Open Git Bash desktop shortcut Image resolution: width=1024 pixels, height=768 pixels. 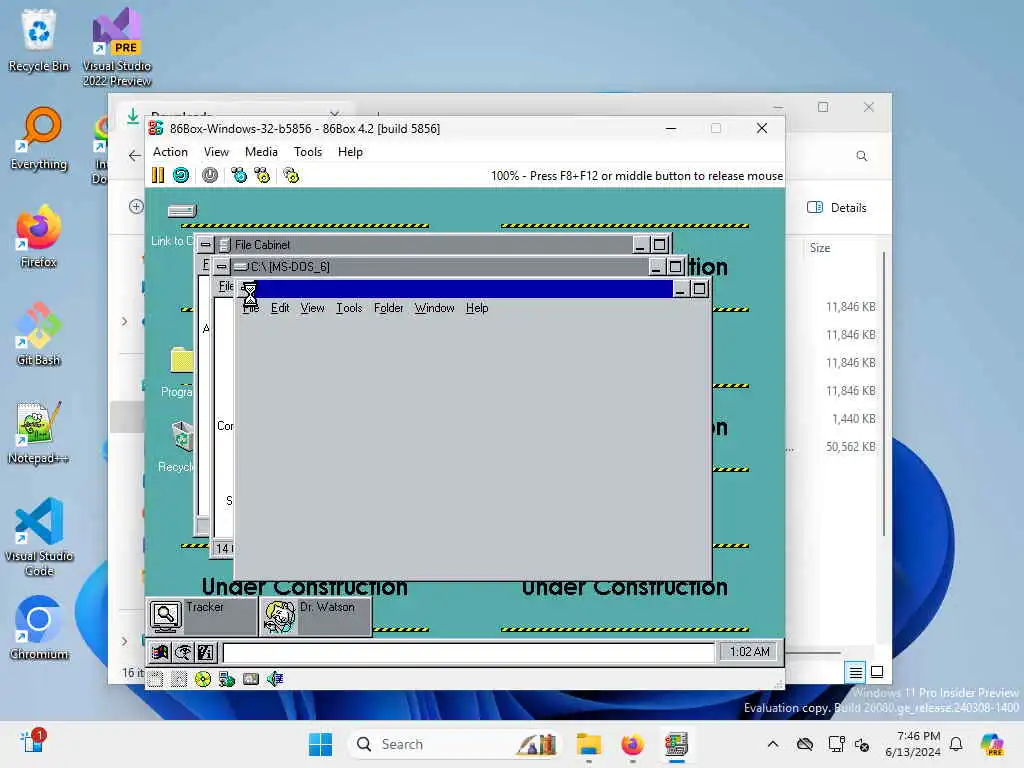(39, 334)
